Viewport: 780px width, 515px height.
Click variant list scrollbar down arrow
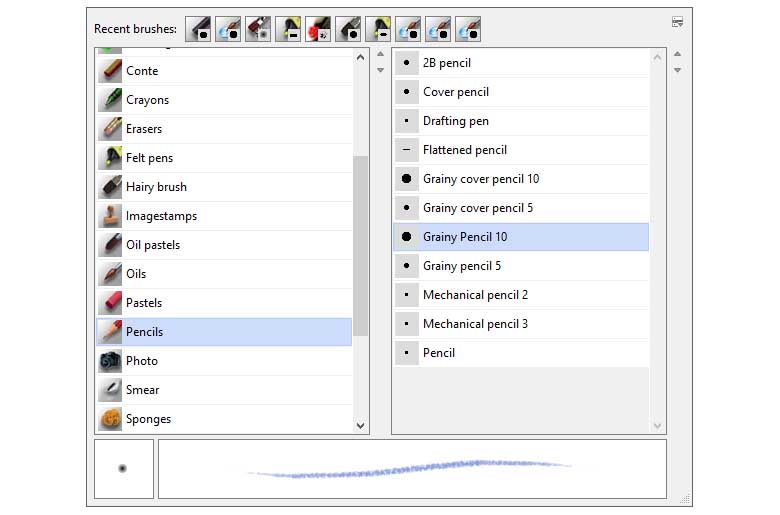(x=657, y=425)
